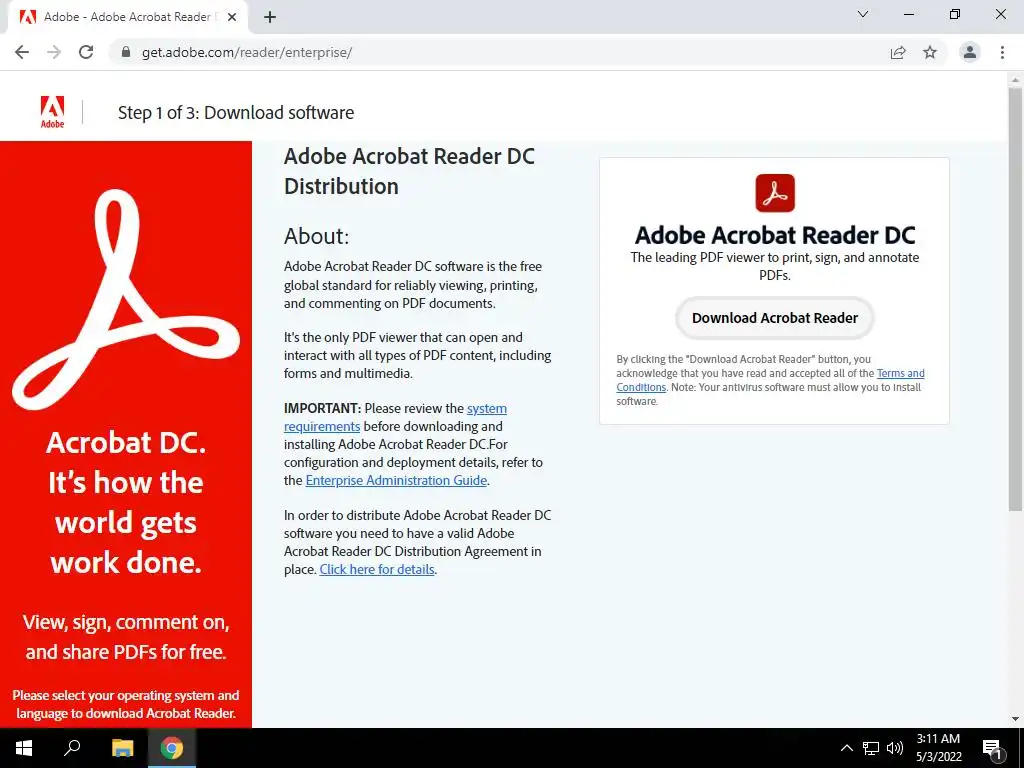Open a new tab with plus button

point(270,18)
